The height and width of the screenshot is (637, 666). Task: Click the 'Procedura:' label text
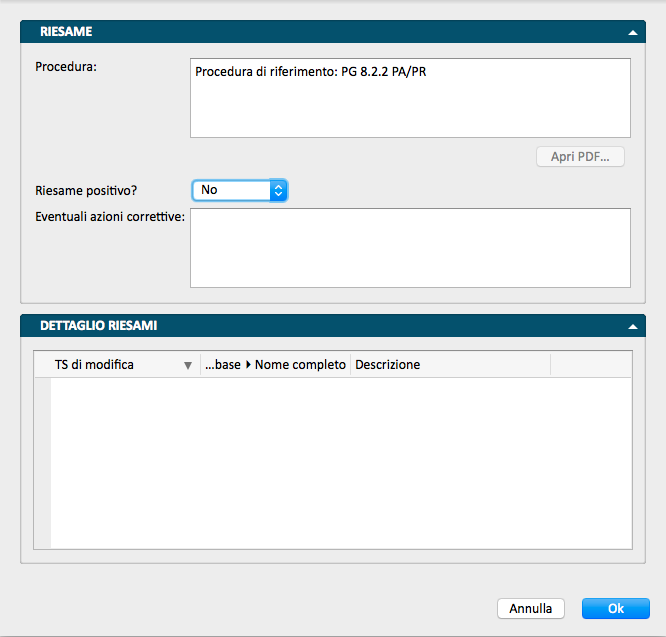click(65, 67)
